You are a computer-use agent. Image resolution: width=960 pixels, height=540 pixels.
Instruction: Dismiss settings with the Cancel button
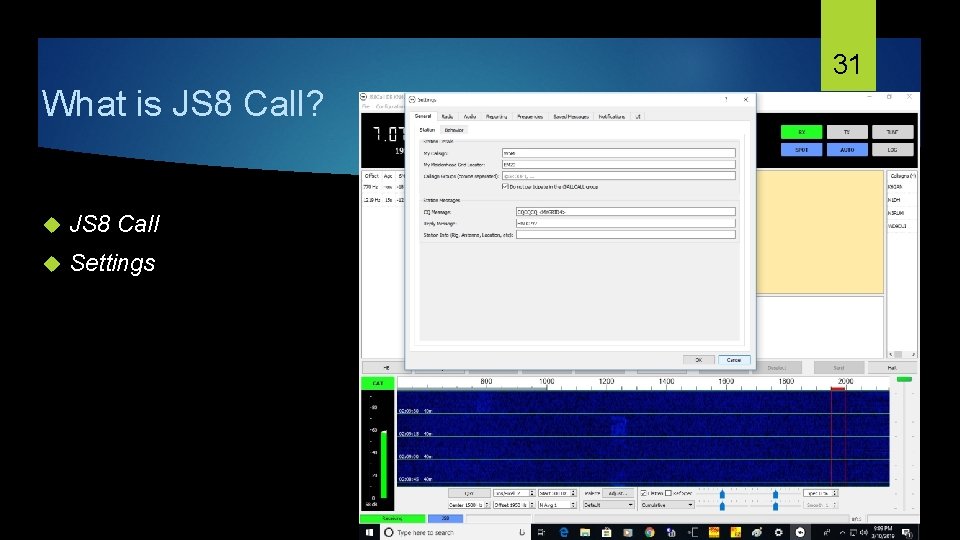pyautogui.click(x=734, y=360)
